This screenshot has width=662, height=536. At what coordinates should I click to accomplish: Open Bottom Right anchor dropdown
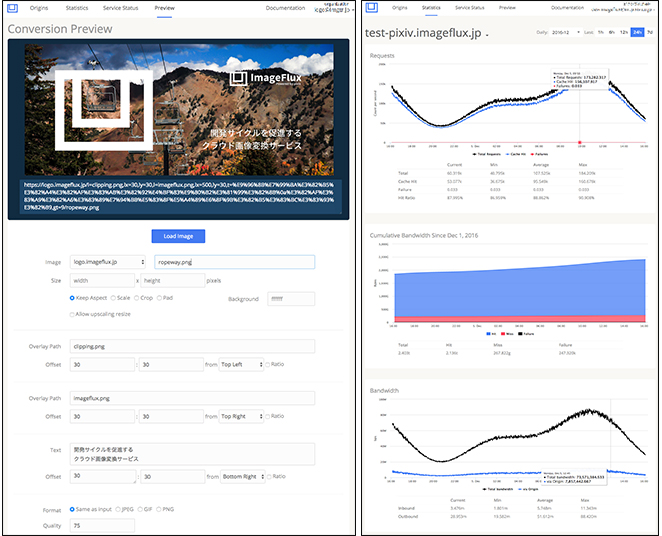(243, 476)
